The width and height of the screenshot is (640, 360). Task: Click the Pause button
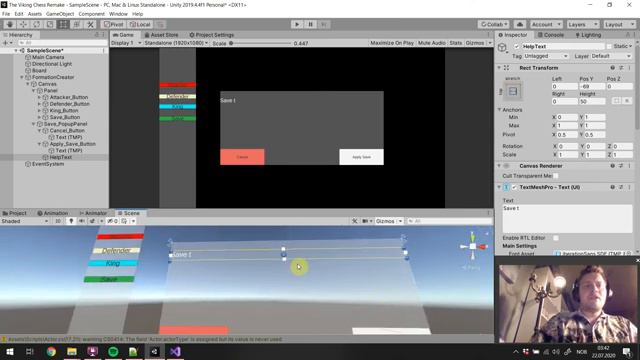coord(310,24)
